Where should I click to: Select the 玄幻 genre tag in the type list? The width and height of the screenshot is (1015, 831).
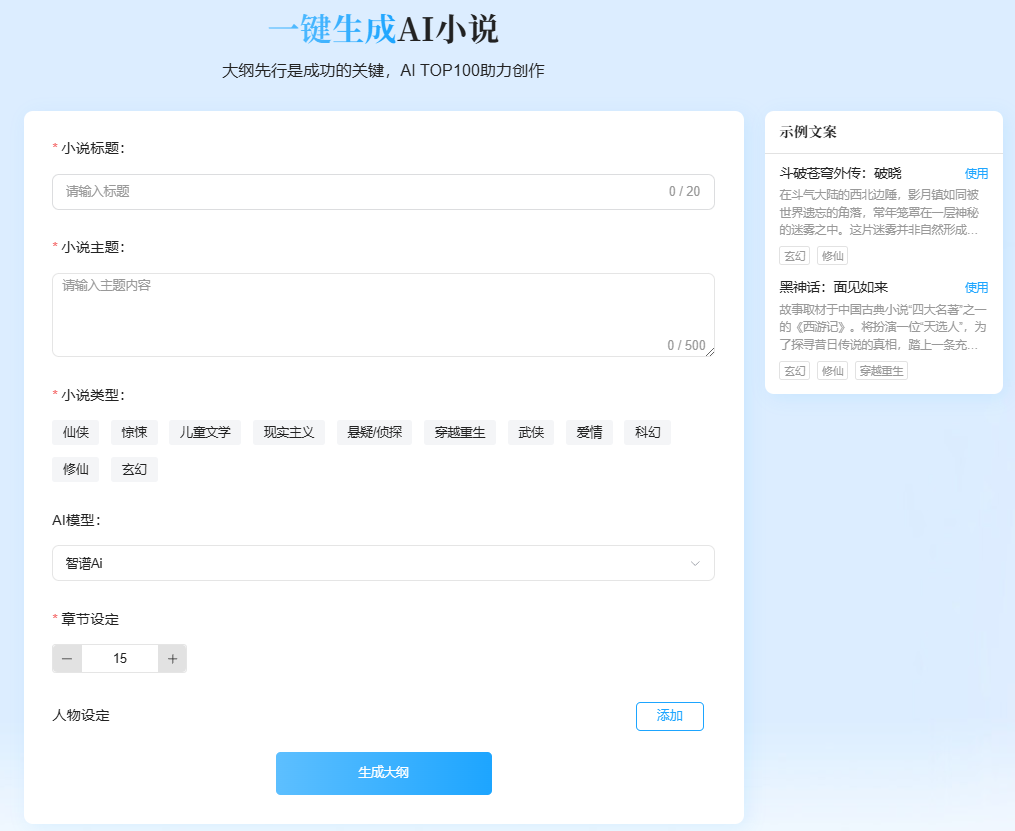pos(134,469)
